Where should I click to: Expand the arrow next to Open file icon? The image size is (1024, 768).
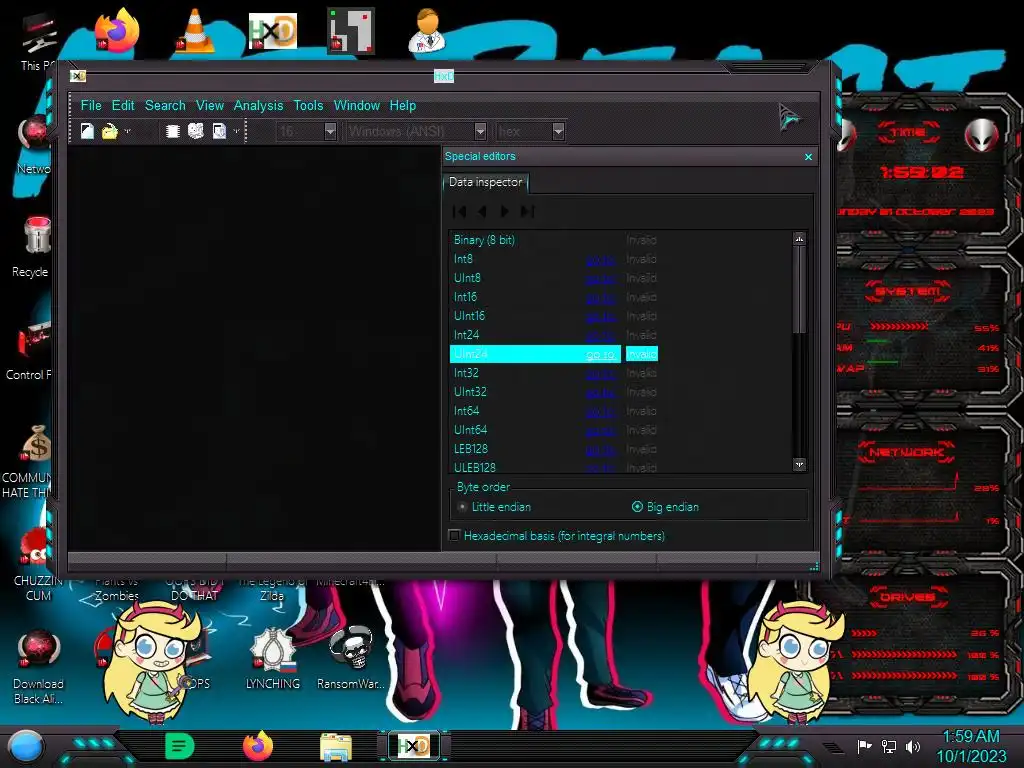[x=127, y=131]
